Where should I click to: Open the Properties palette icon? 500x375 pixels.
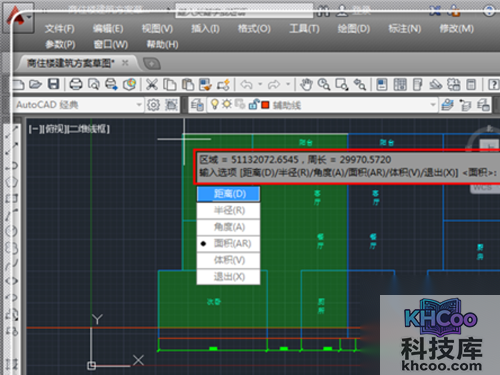382,84
